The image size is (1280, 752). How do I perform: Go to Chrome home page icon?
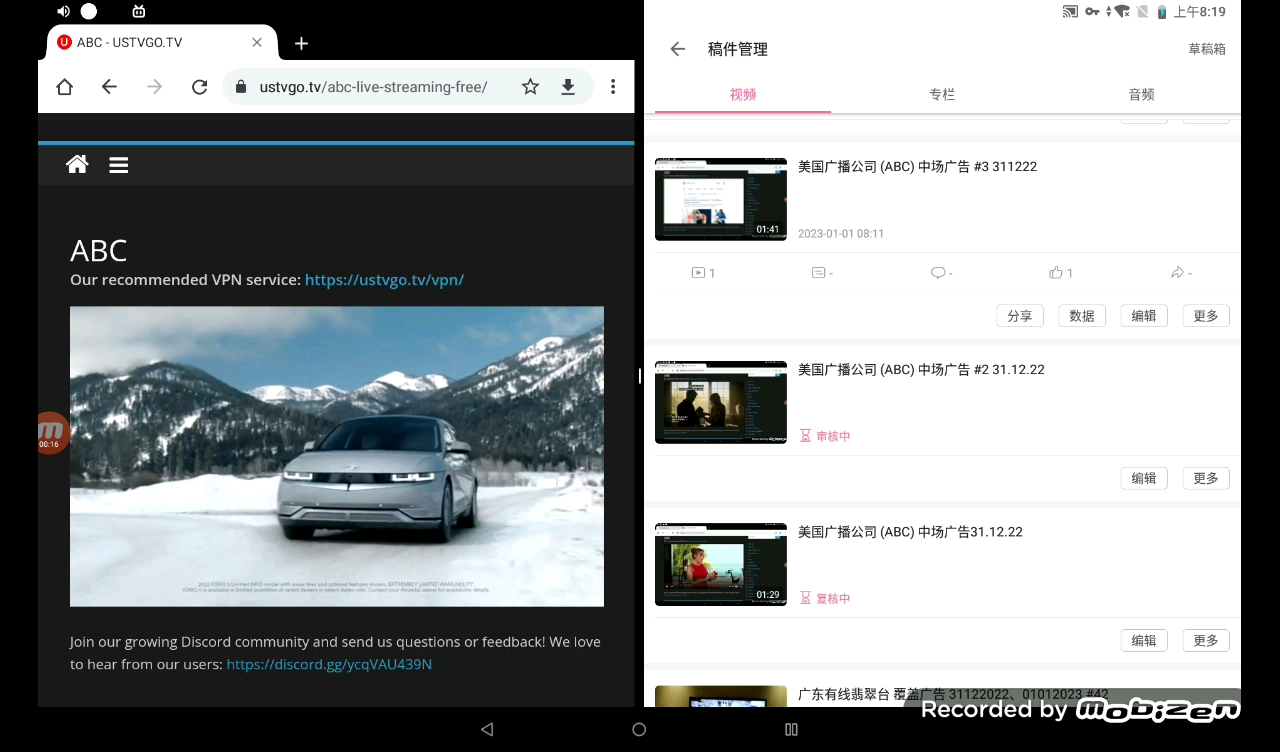point(65,87)
